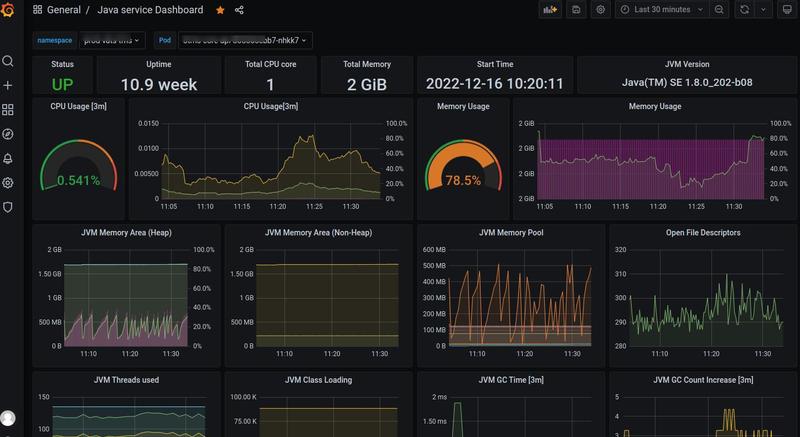
Task: Open the Configuration gear in sidebar
Action: click(x=8, y=183)
